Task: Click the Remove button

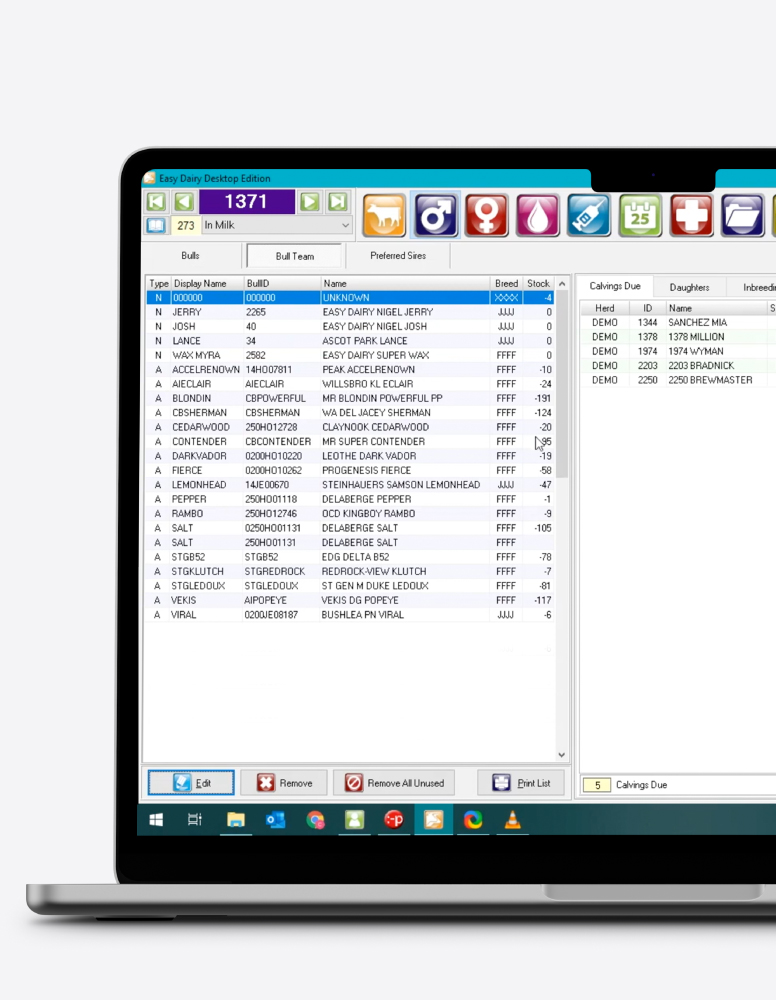Action: [x=284, y=783]
